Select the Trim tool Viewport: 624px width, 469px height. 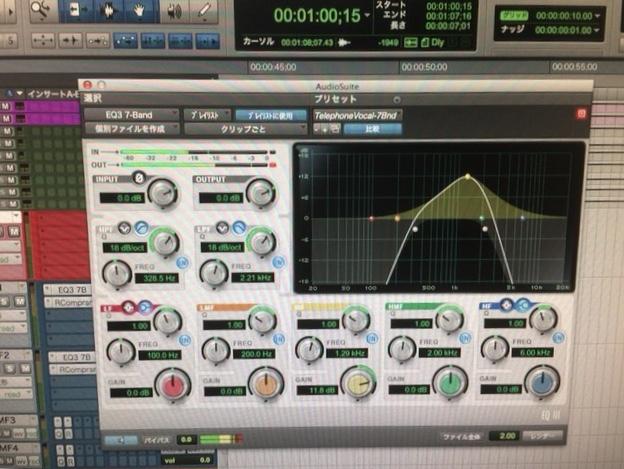coord(76,10)
